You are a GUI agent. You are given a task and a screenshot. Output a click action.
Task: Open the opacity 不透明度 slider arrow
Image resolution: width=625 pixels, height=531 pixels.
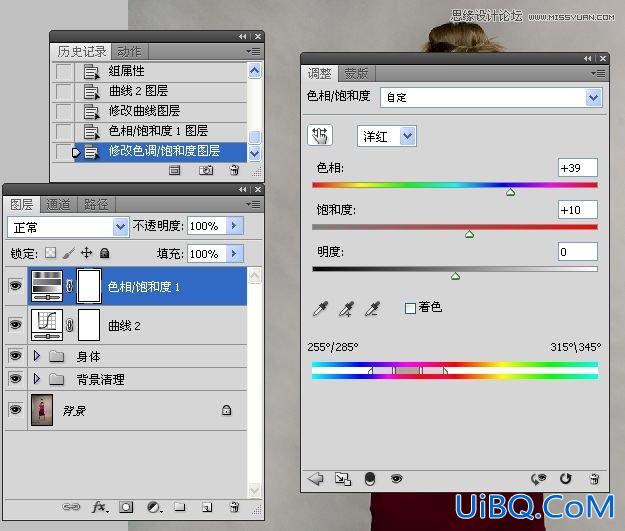[234, 226]
